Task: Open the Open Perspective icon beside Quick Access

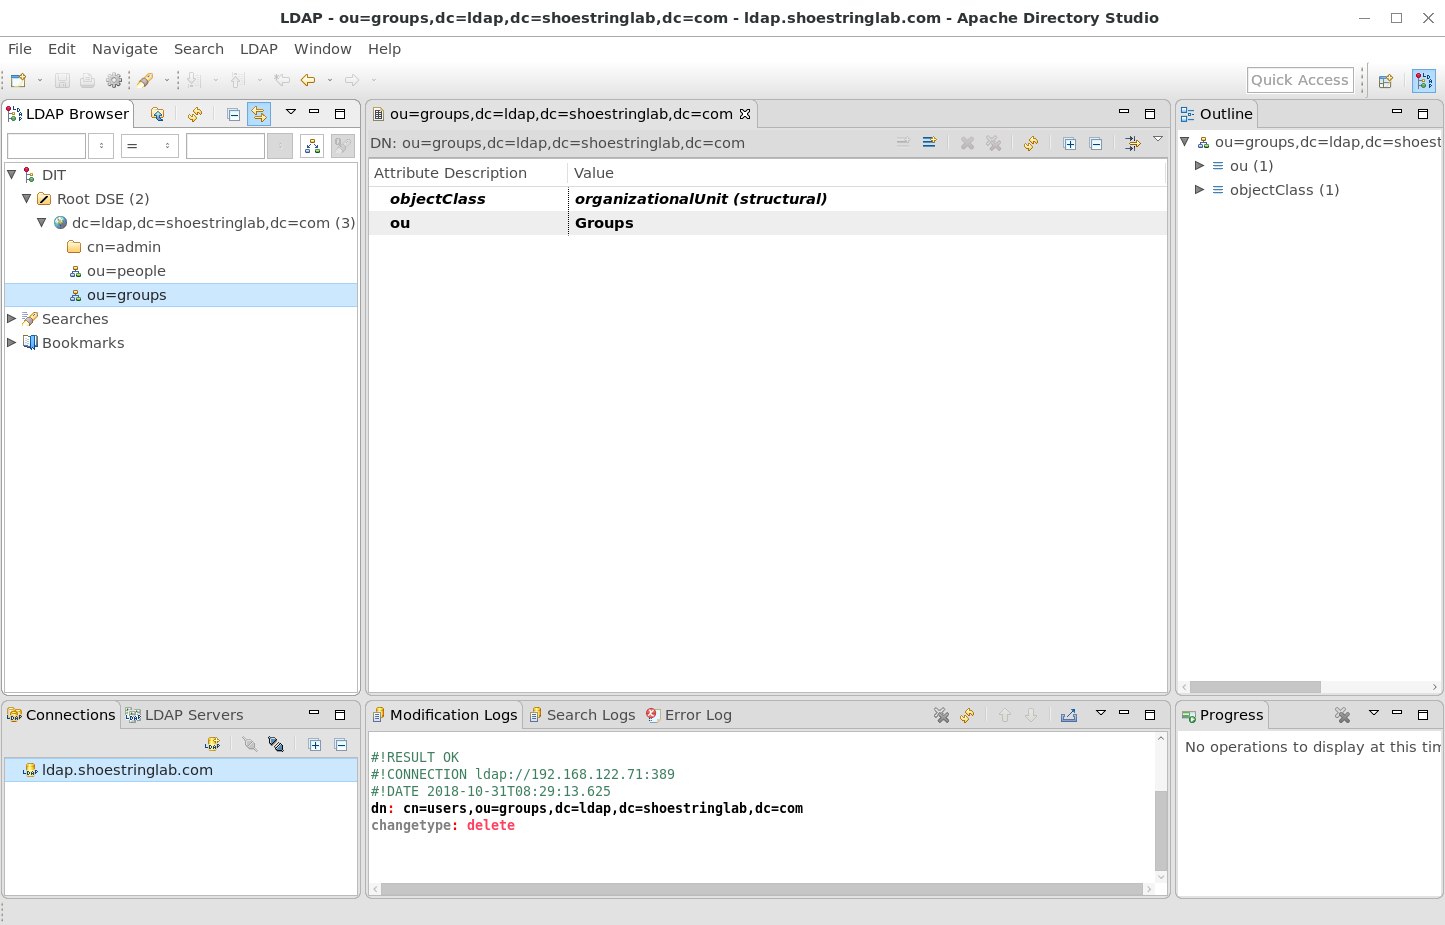Action: tap(1386, 81)
